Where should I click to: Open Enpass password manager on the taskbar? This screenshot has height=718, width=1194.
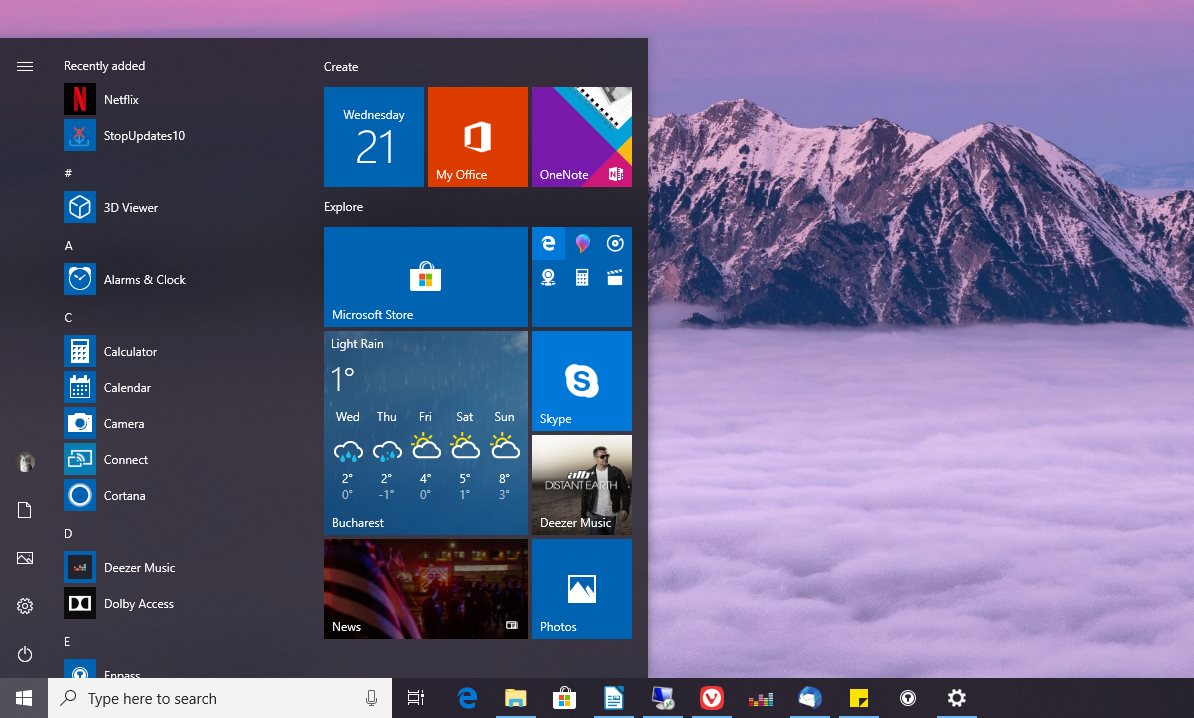(x=908, y=698)
